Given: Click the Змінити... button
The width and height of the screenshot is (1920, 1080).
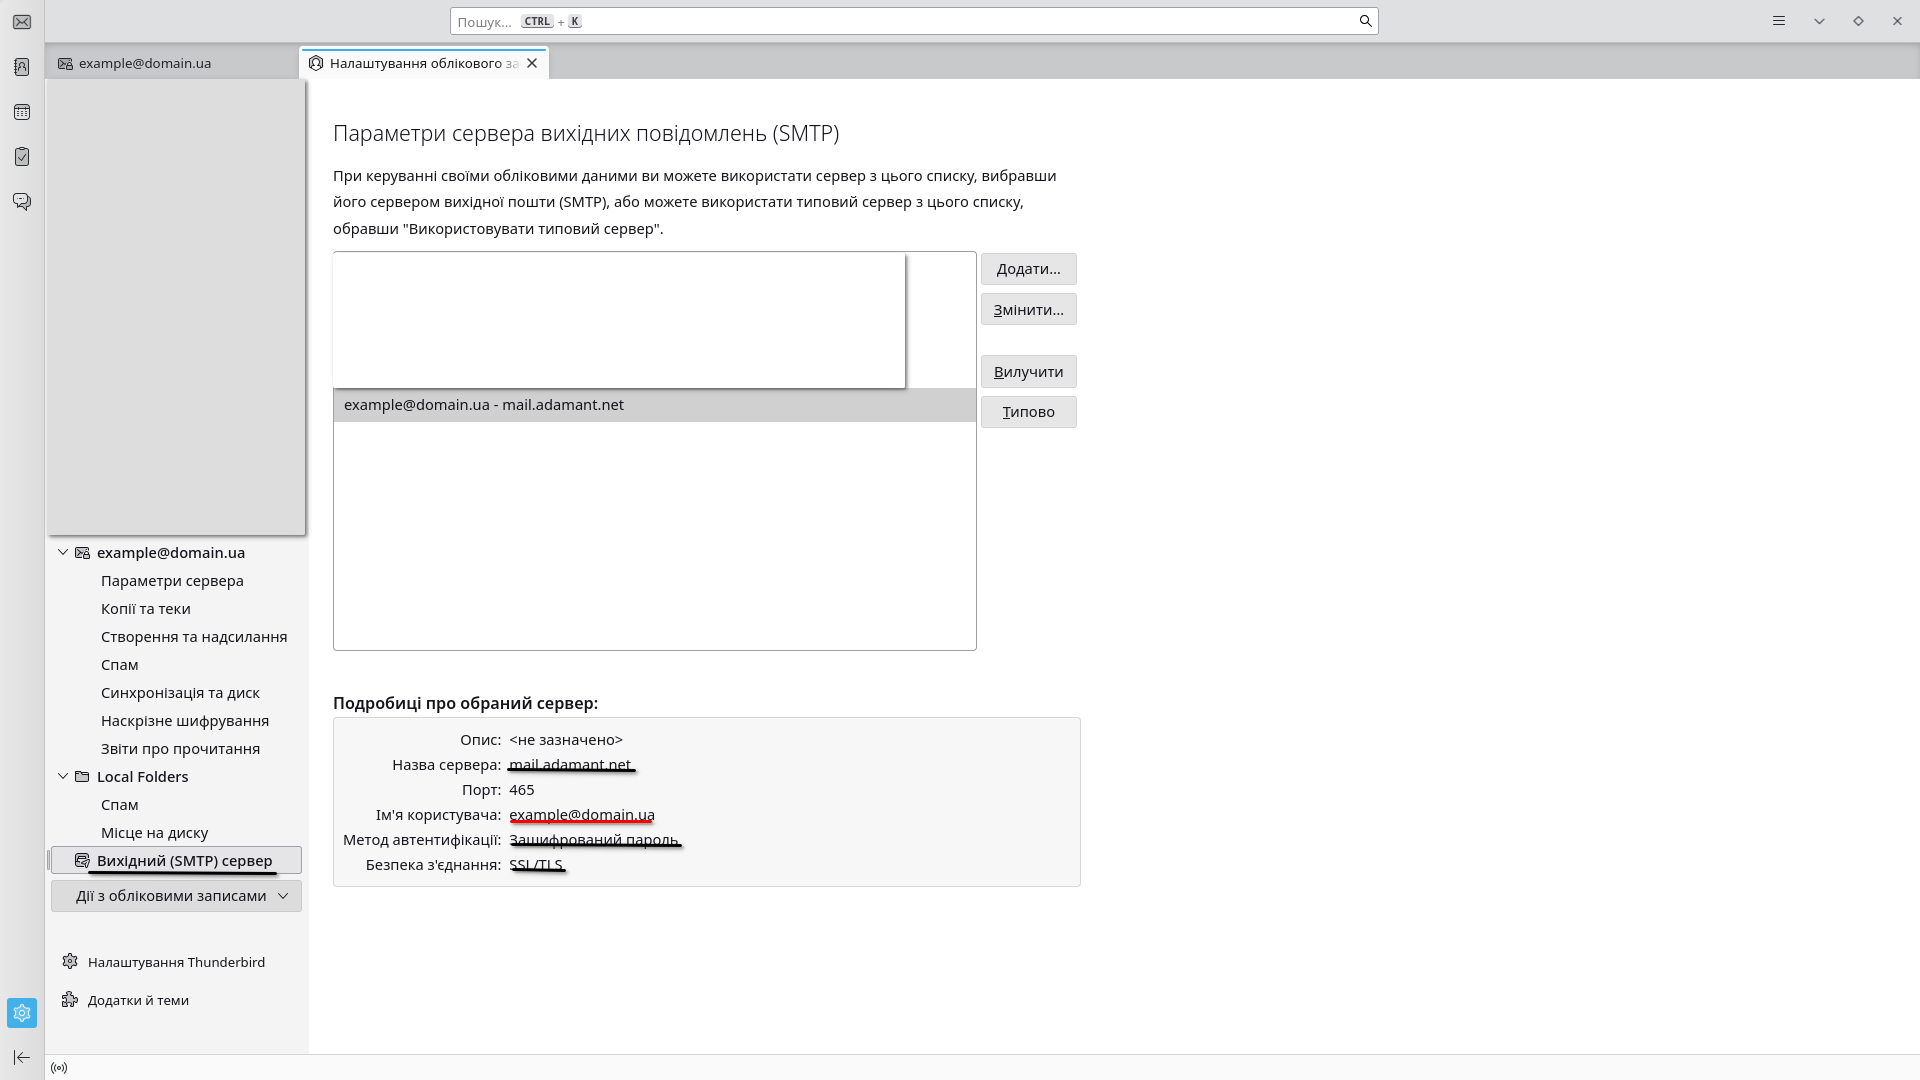Looking at the screenshot, I should point(1028,310).
